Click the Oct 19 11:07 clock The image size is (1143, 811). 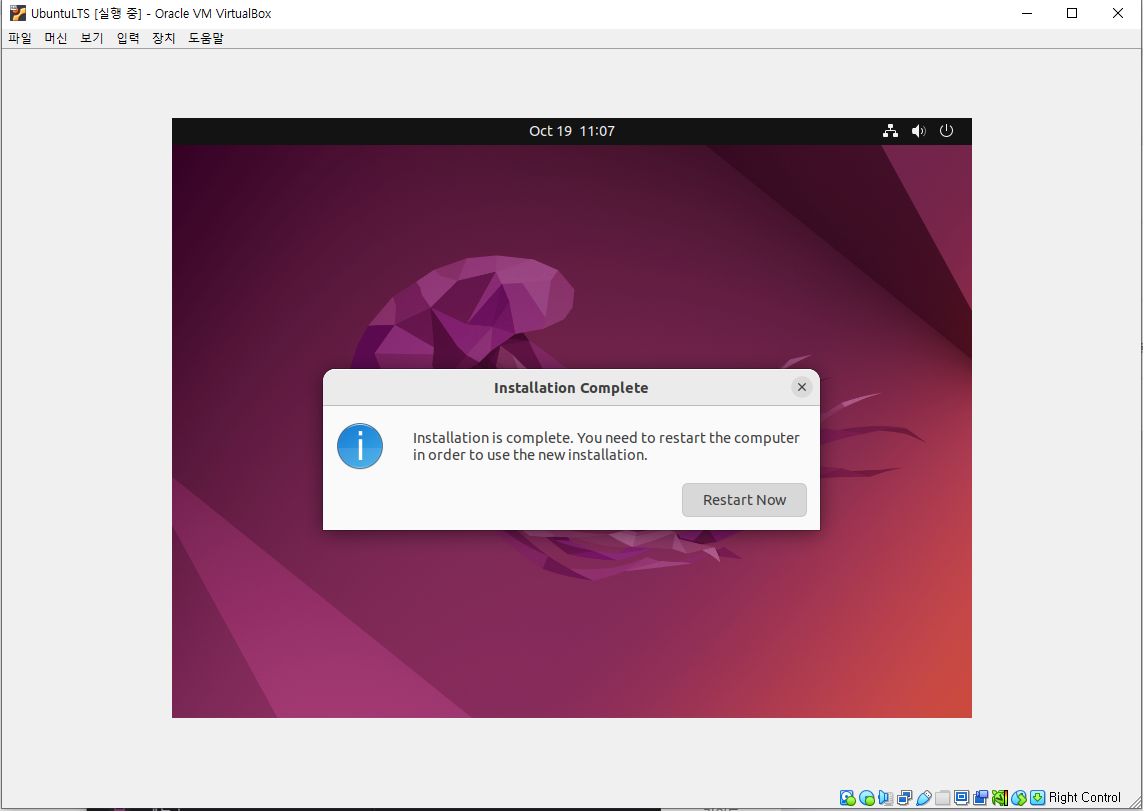[x=572, y=131]
